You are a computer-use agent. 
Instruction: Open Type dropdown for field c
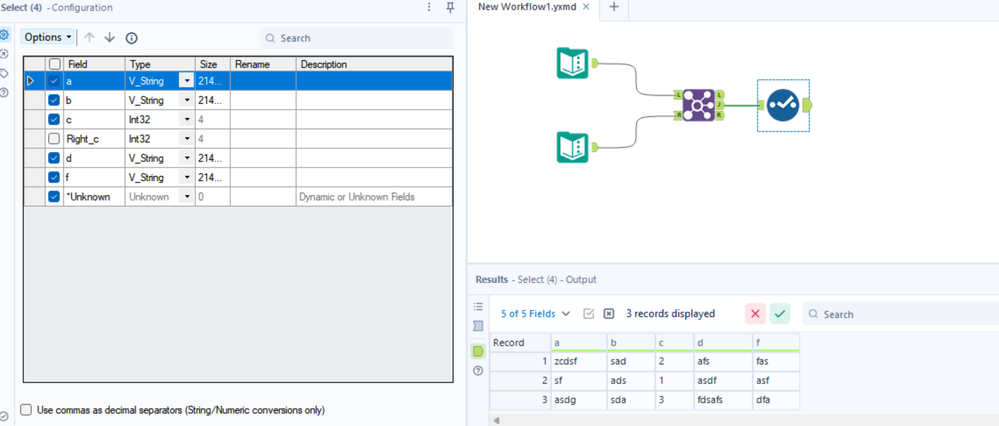(187, 120)
